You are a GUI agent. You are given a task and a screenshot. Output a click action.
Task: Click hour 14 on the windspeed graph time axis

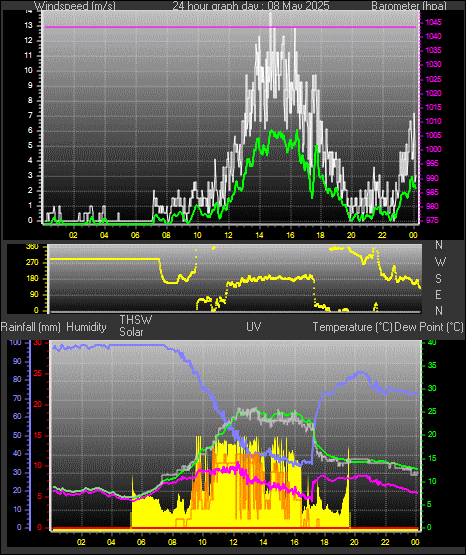[x=259, y=235]
